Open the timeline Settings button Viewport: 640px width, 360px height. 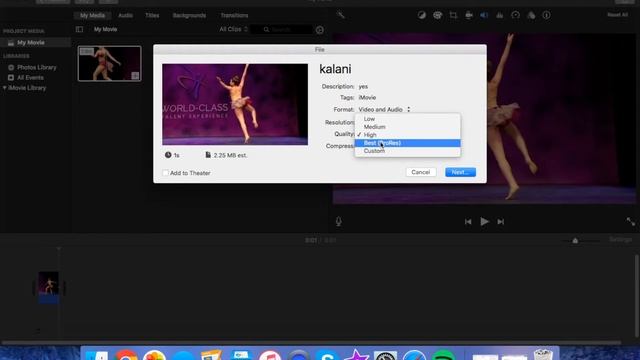[620, 240]
